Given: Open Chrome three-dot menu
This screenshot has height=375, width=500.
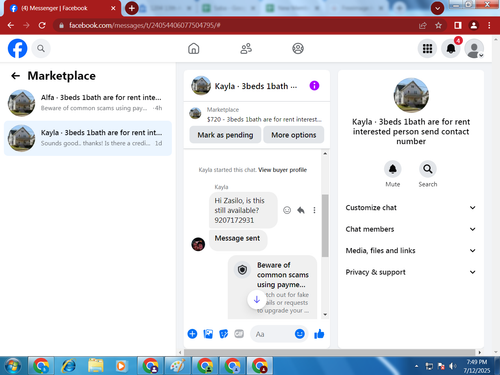Looking at the screenshot, I should point(489,25).
